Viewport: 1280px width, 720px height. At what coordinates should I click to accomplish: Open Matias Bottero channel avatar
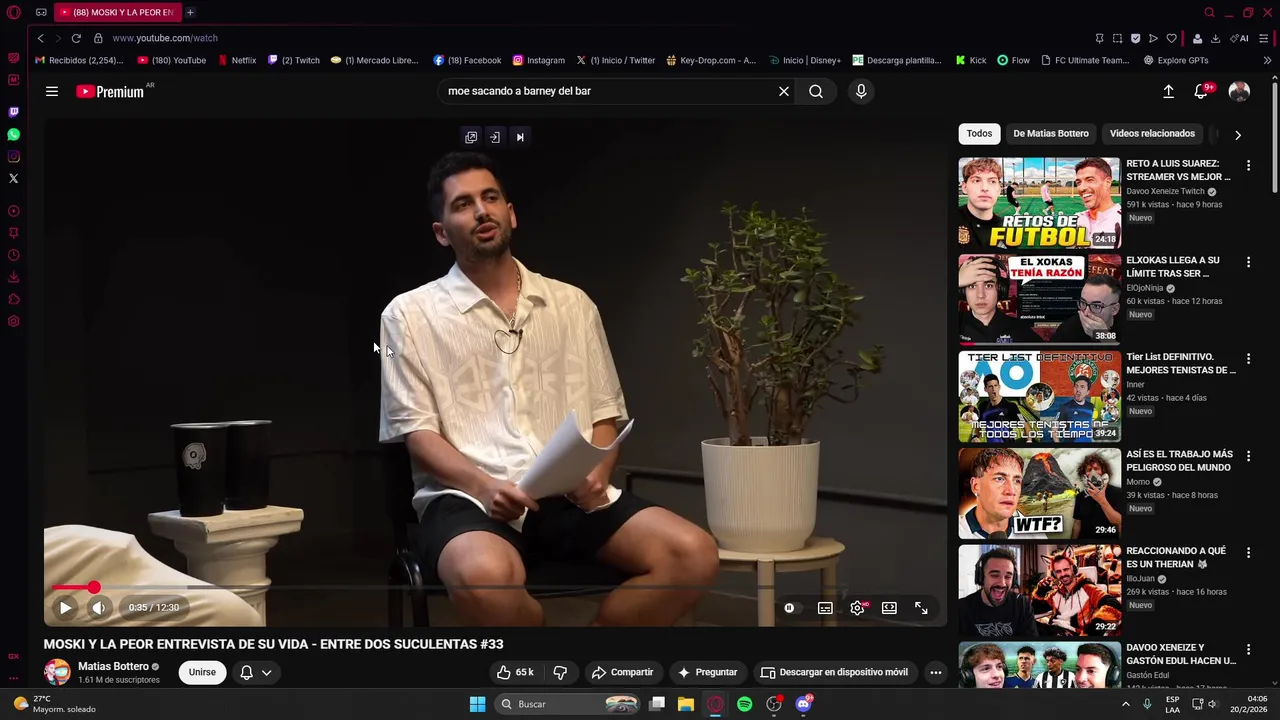pyautogui.click(x=57, y=672)
